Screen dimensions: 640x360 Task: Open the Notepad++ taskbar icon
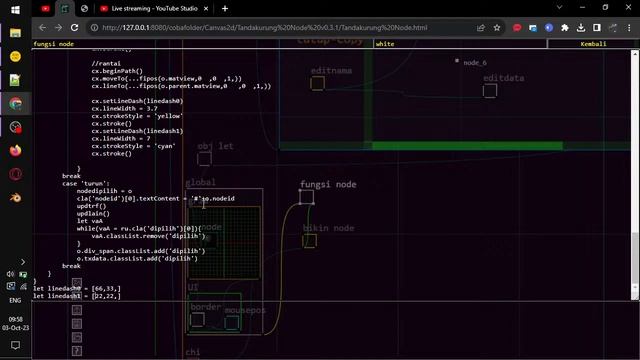(x=16, y=80)
